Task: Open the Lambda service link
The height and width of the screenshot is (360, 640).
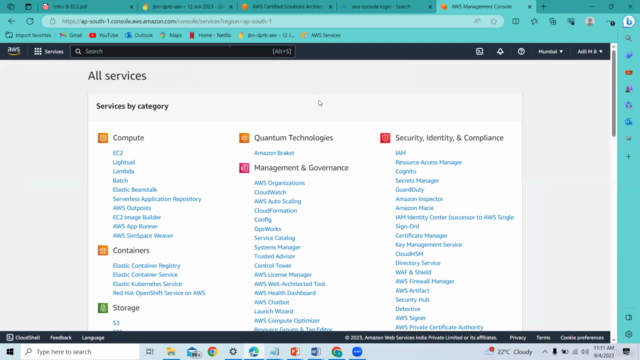Action: tap(123, 171)
